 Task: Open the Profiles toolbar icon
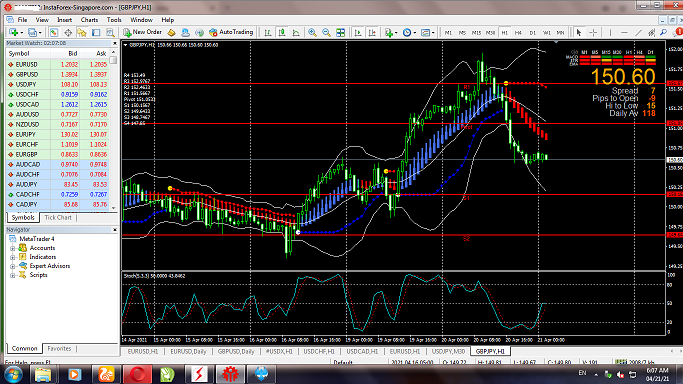pyautogui.click(x=32, y=33)
